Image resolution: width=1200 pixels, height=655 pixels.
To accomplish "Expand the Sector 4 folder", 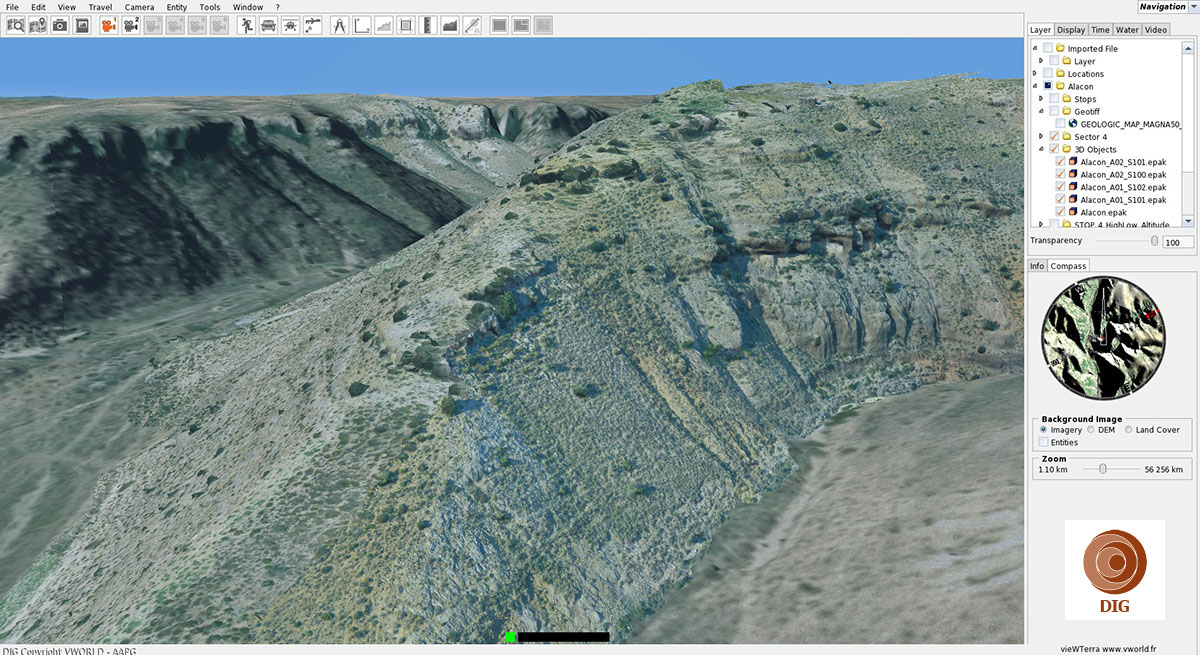I will pos(1041,137).
